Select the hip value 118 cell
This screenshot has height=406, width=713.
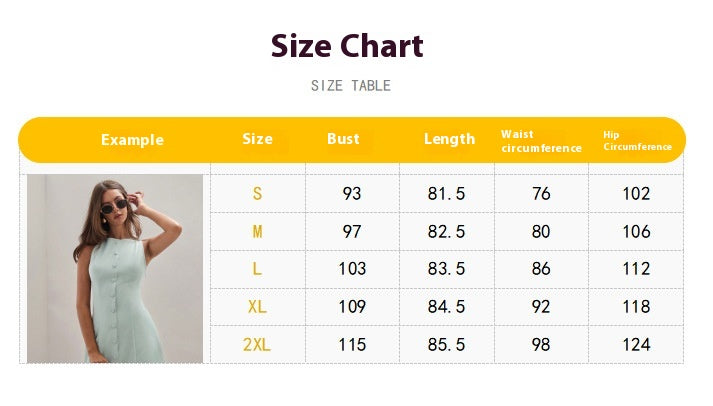coord(636,307)
